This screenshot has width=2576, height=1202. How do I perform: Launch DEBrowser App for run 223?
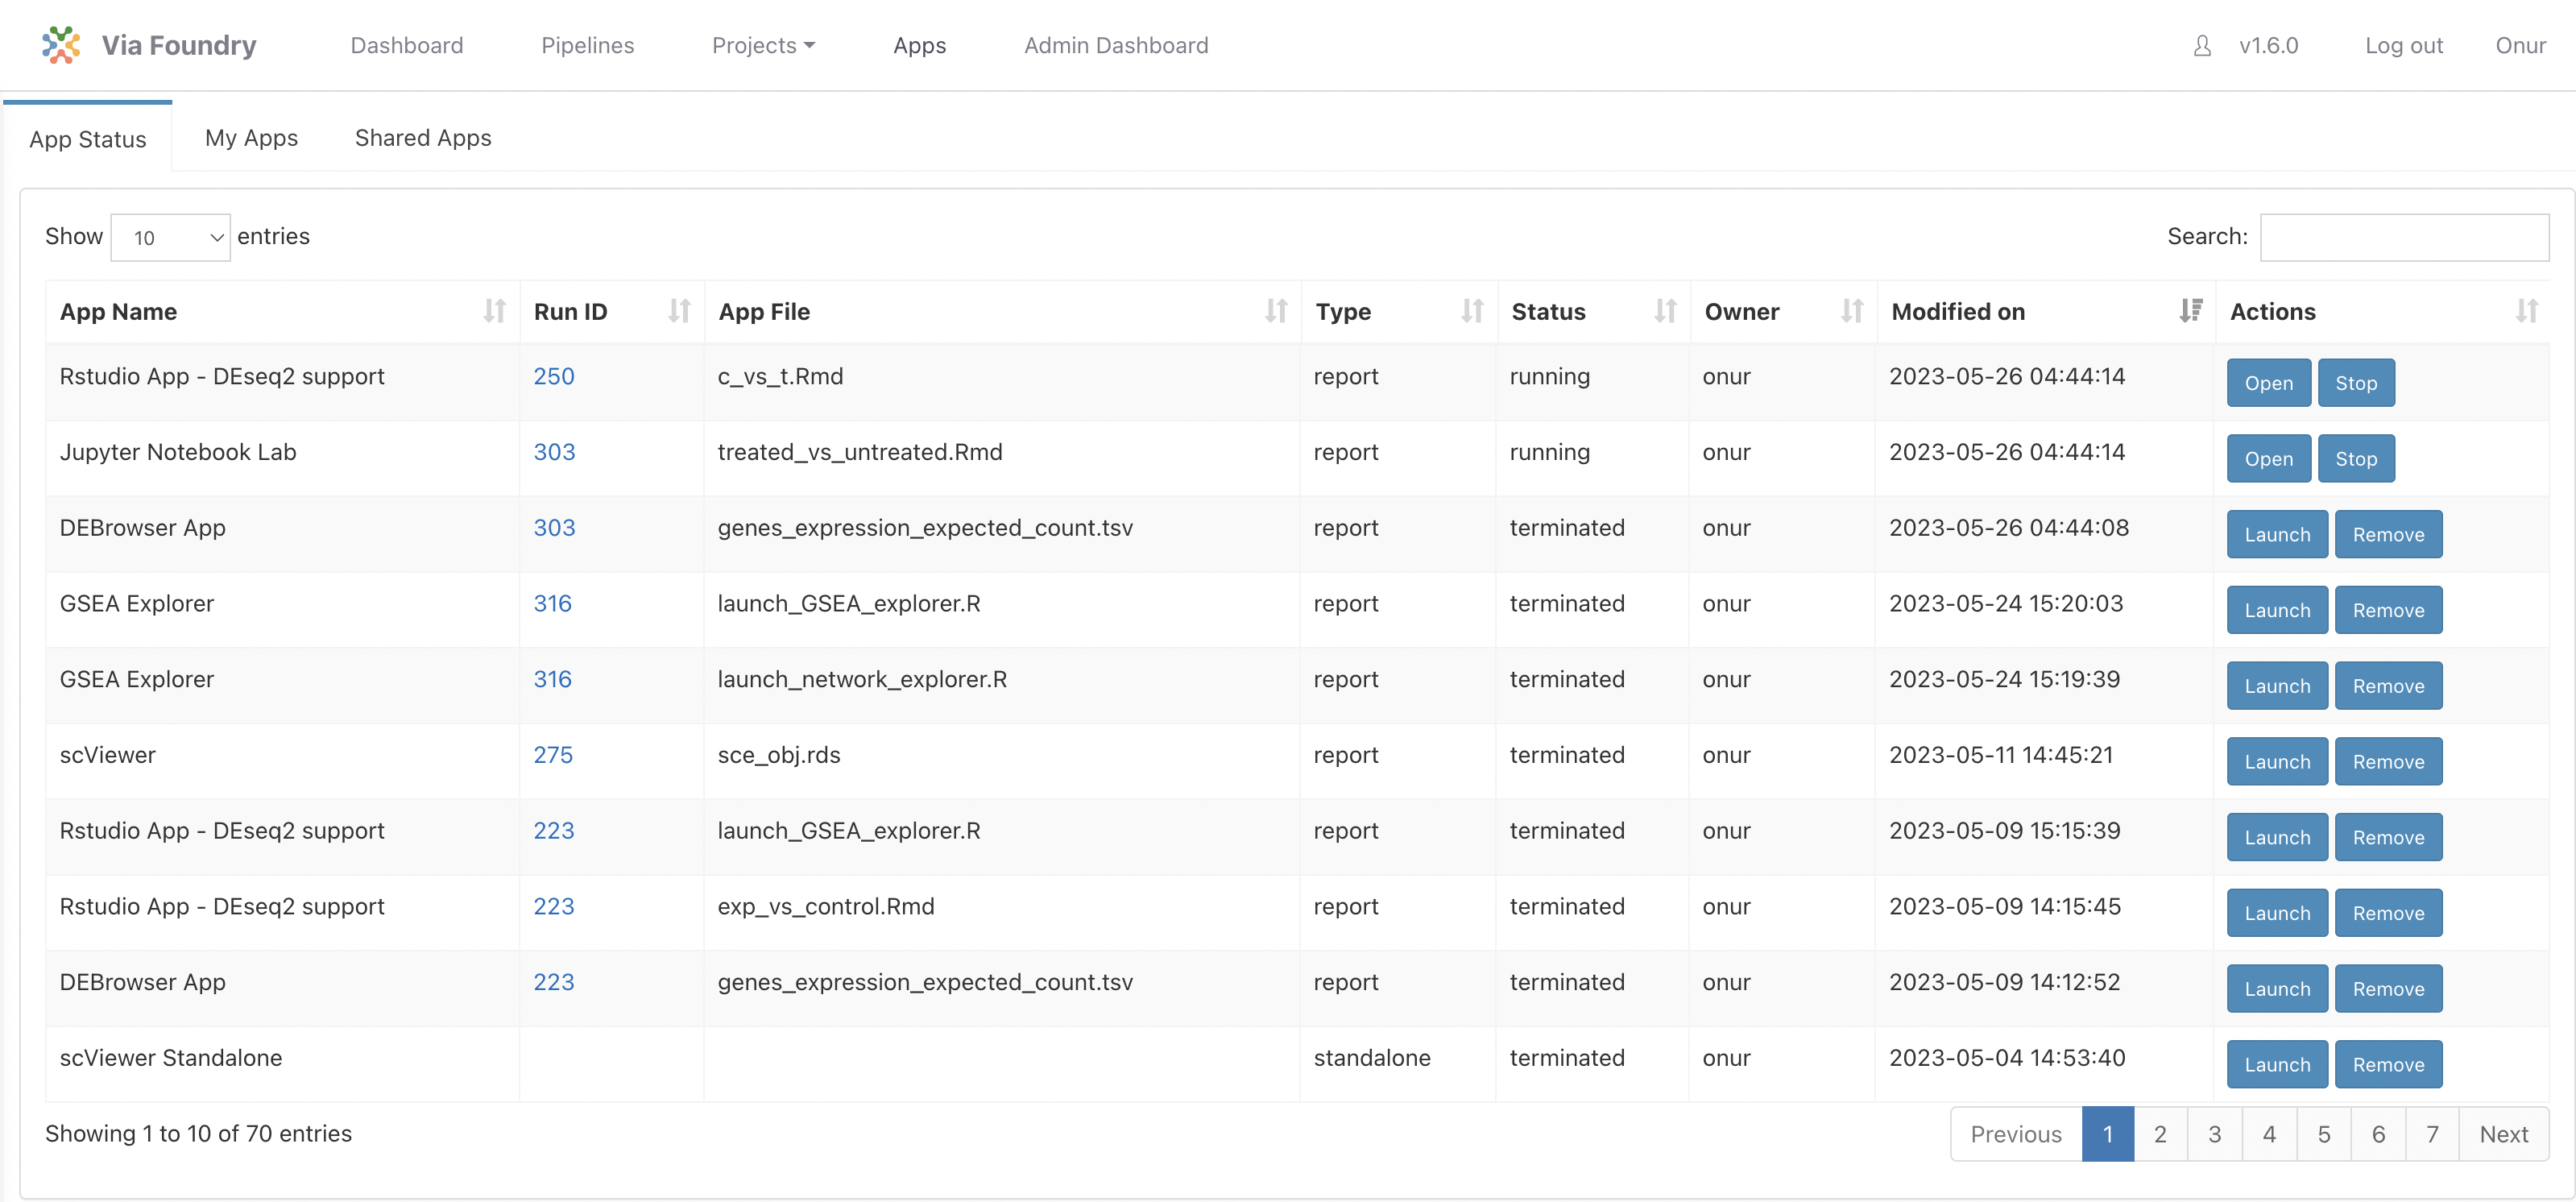click(x=2277, y=989)
